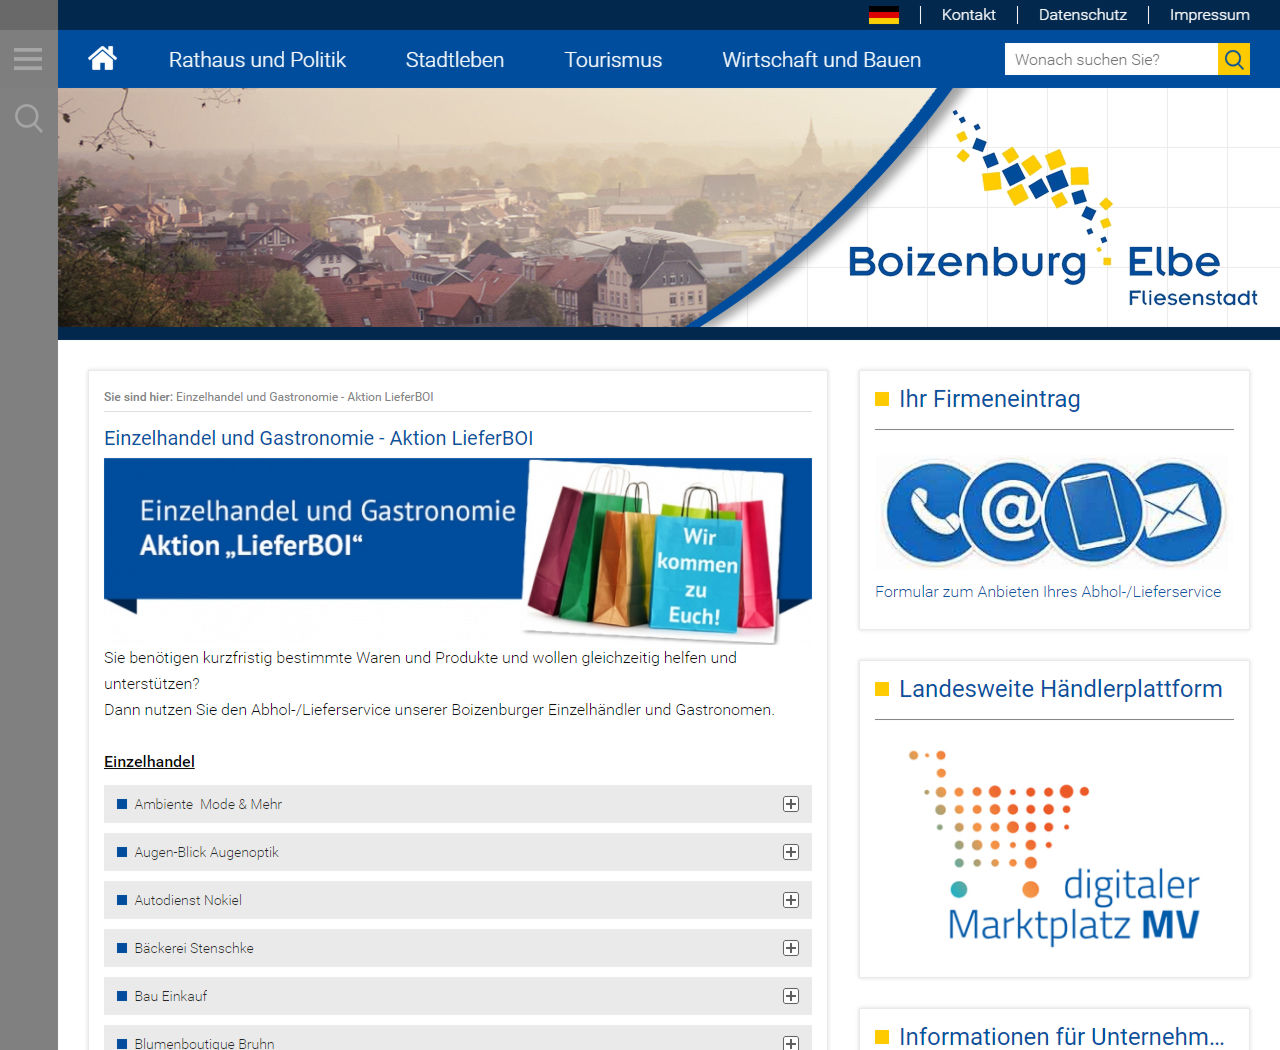Screen dimensions: 1280x1050
Task: Click the yellow search submit button
Action: coord(1234,59)
